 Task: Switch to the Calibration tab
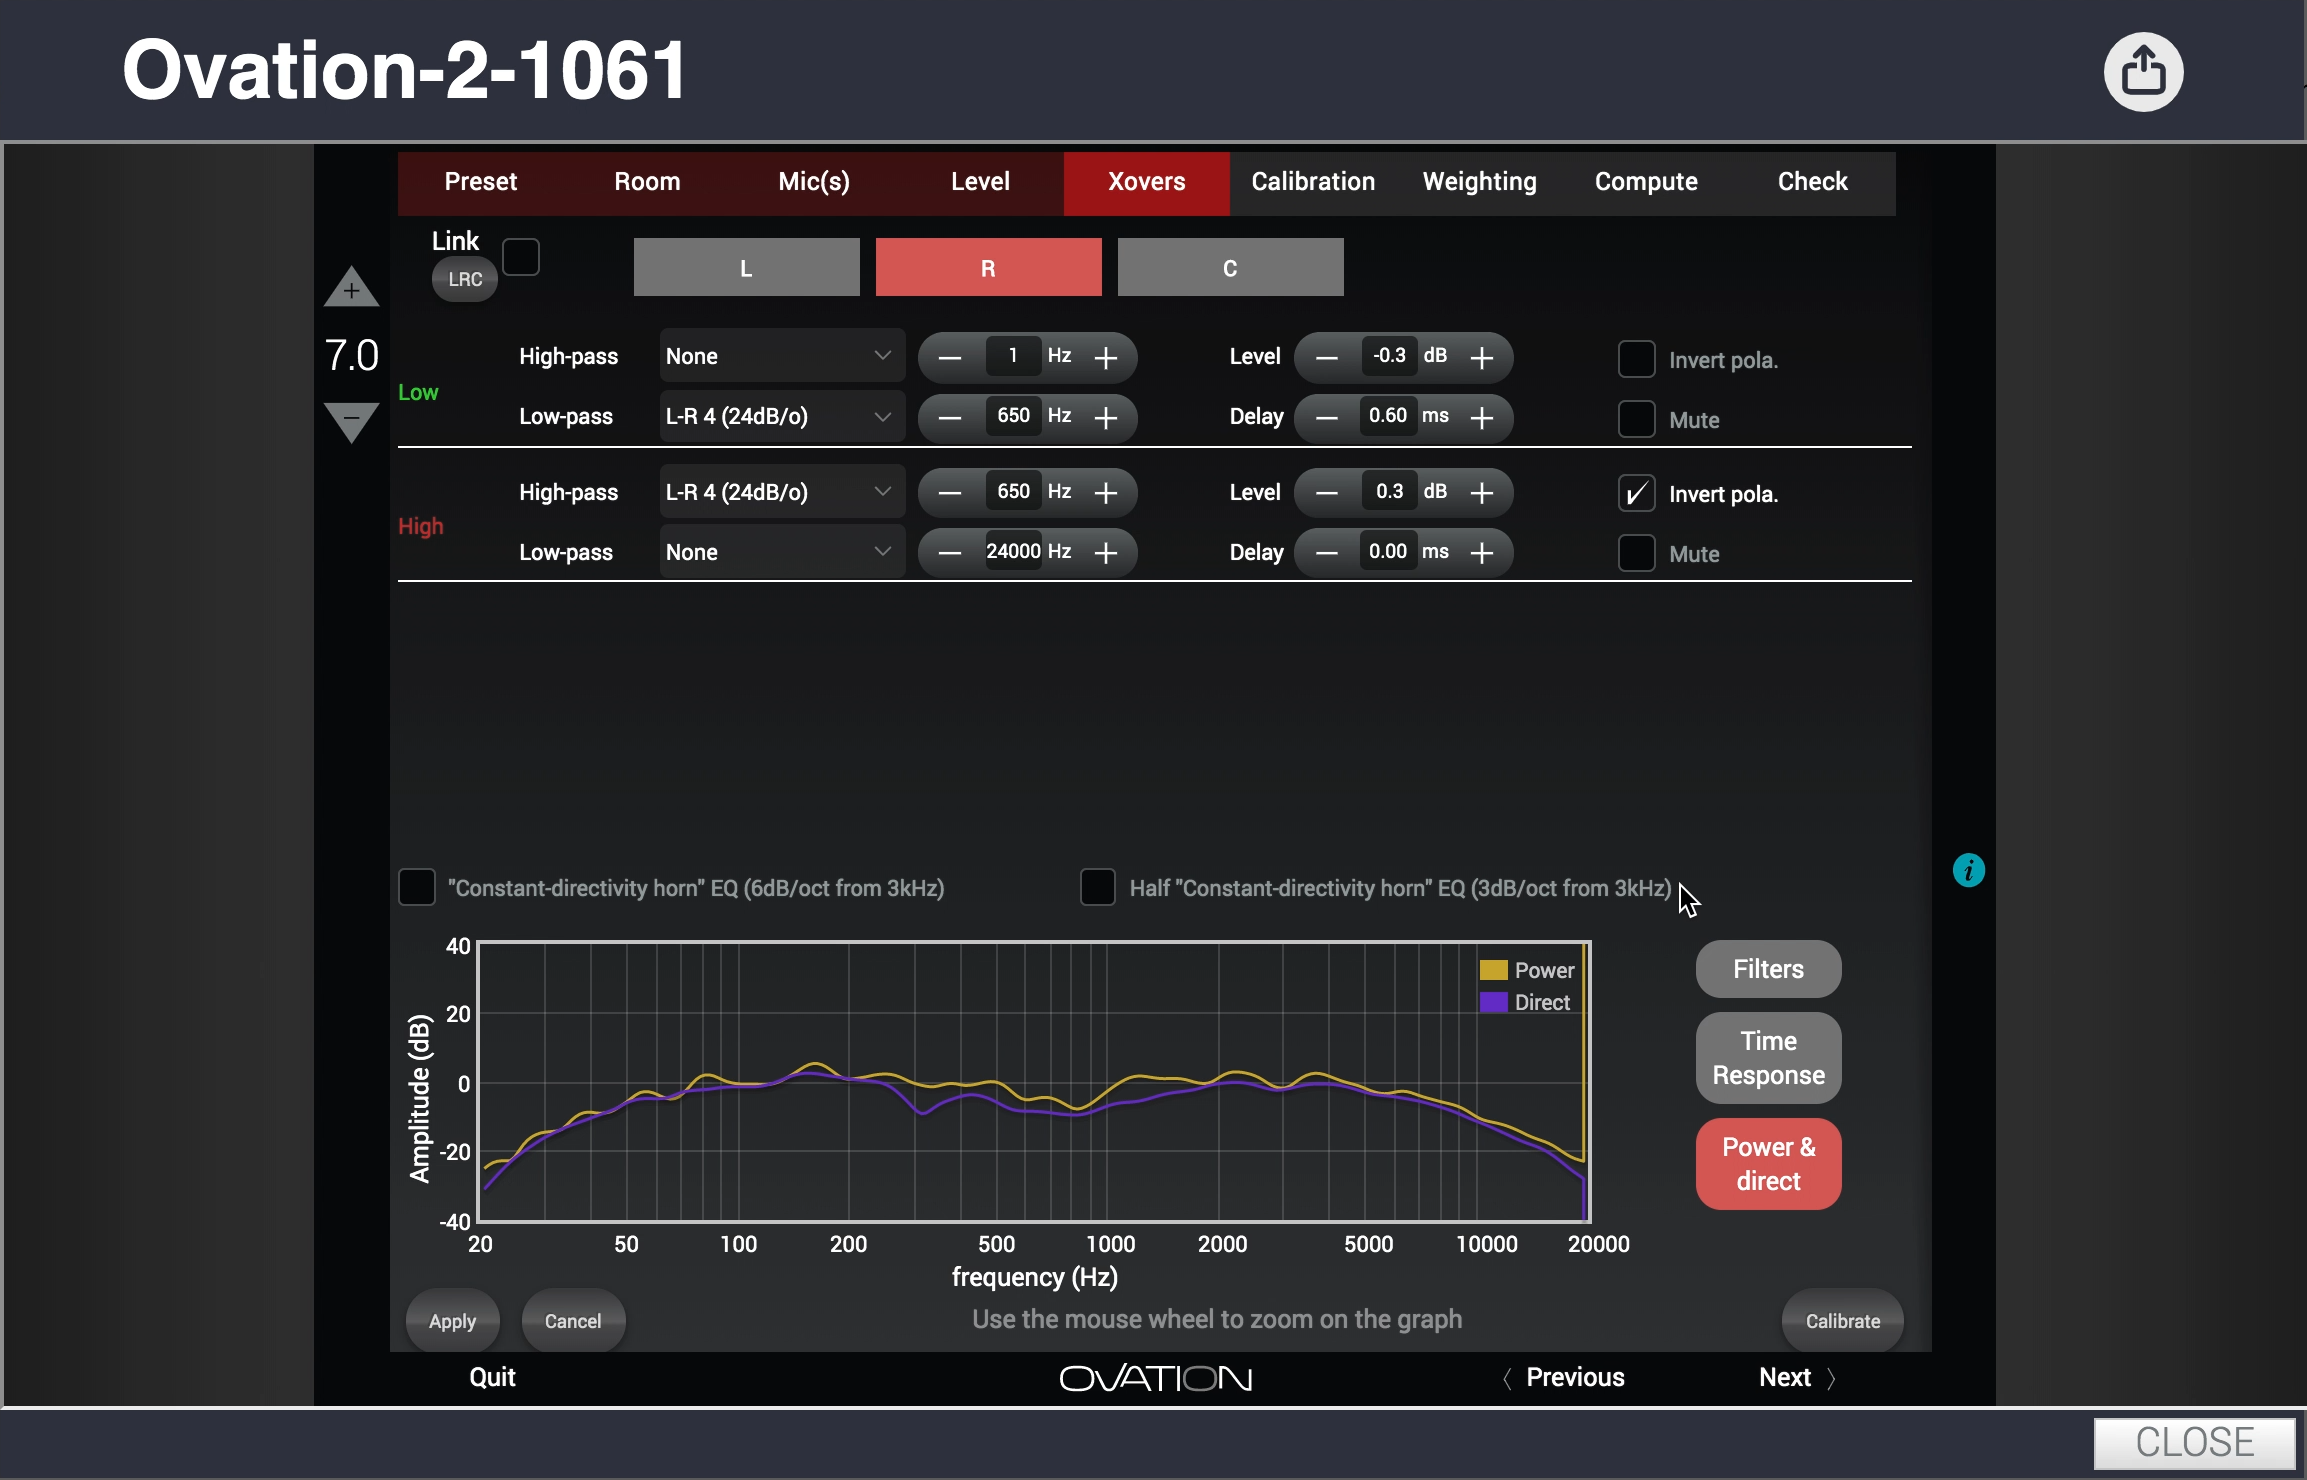[x=1313, y=182]
